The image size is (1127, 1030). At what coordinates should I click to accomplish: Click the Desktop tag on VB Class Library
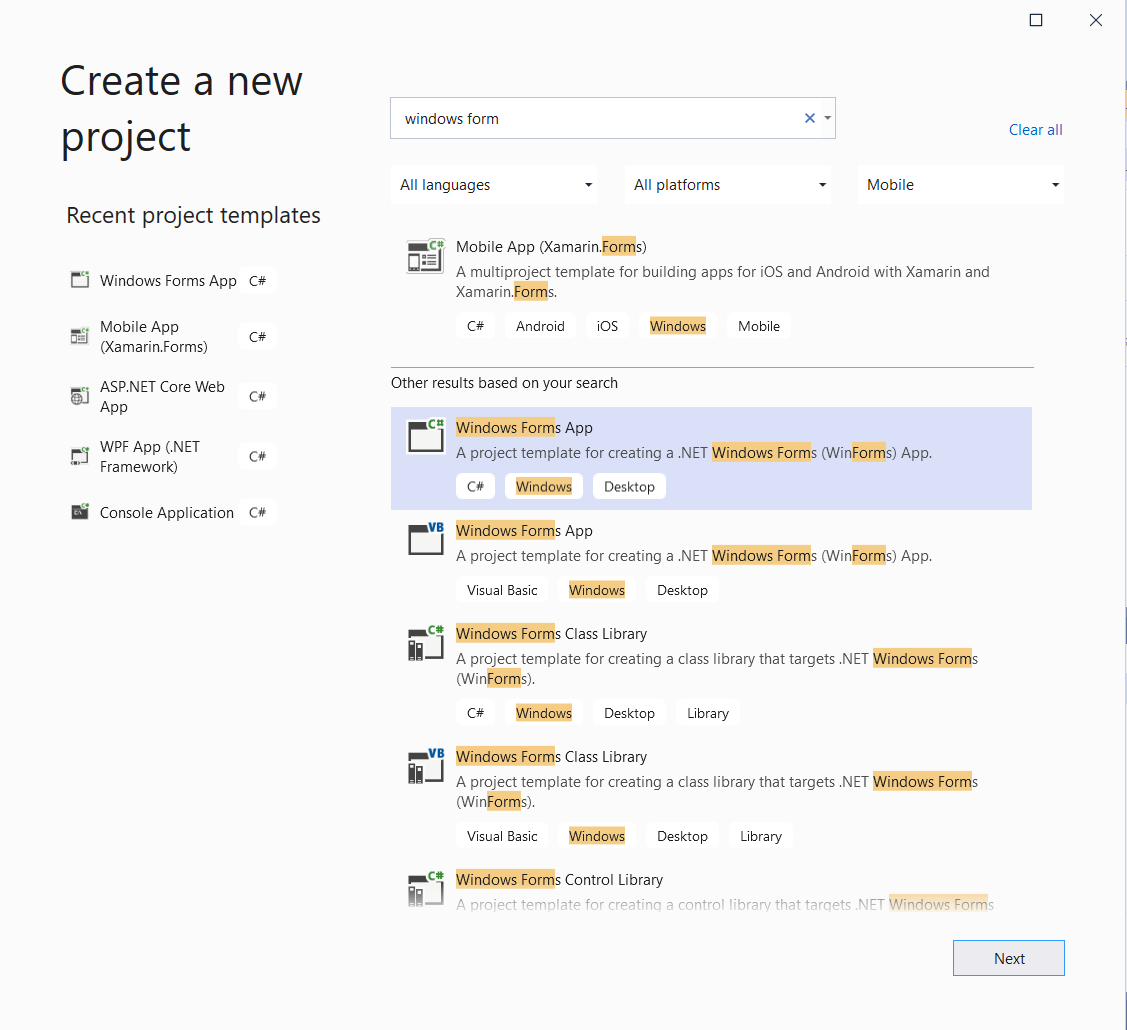682,836
